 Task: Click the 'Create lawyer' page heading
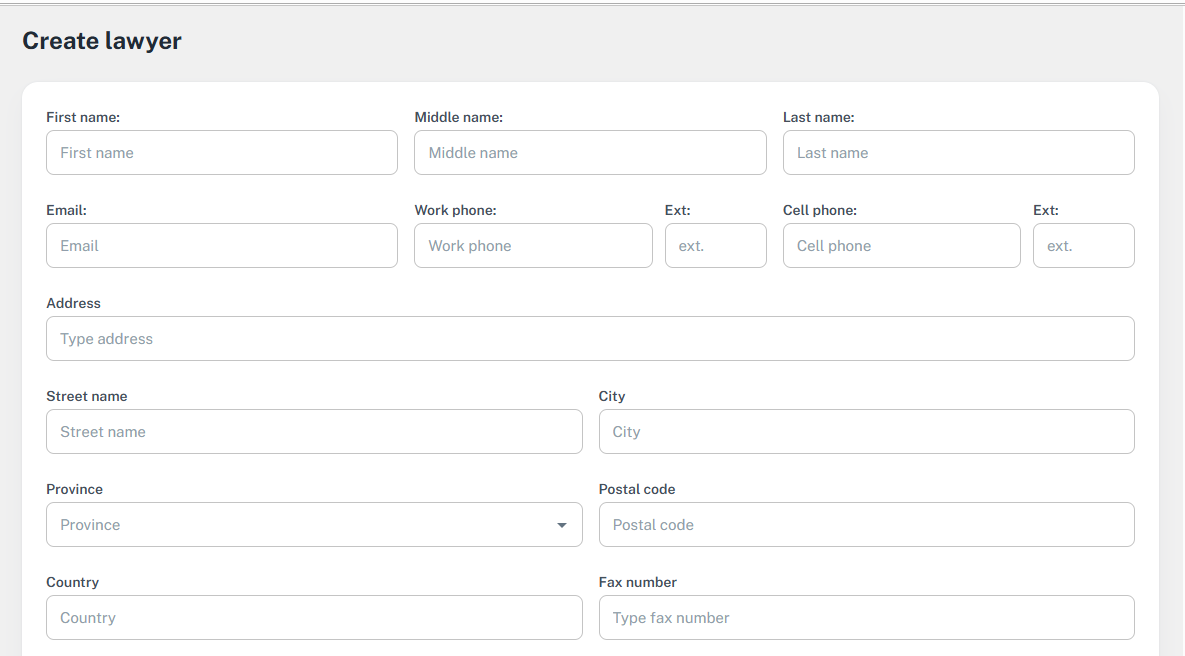coord(102,41)
